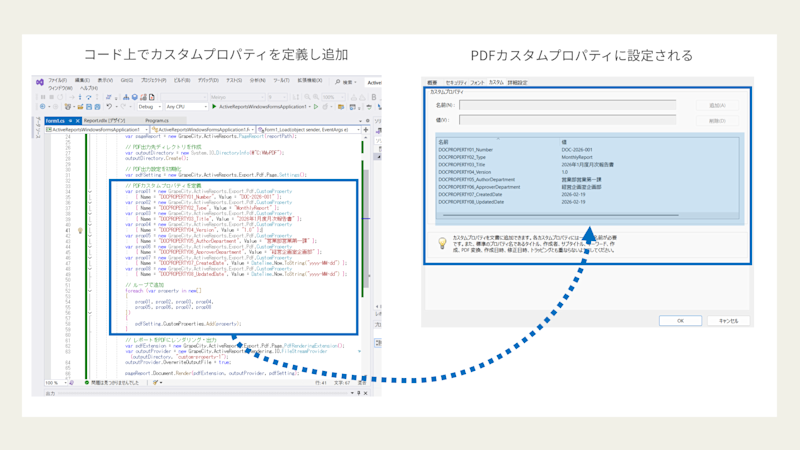This screenshot has height=450, width=800.
Task: Click the Navigate Backward icon
Action: tap(42, 107)
